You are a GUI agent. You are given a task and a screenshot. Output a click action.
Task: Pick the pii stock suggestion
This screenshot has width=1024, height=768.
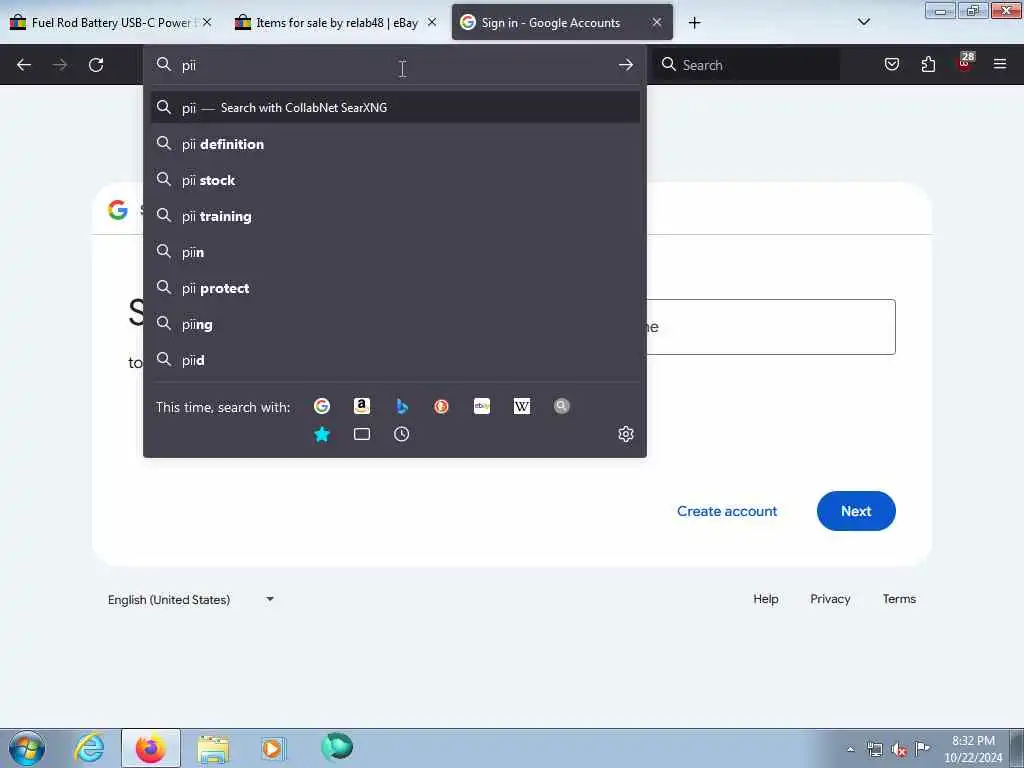click(x=395, y=180)
